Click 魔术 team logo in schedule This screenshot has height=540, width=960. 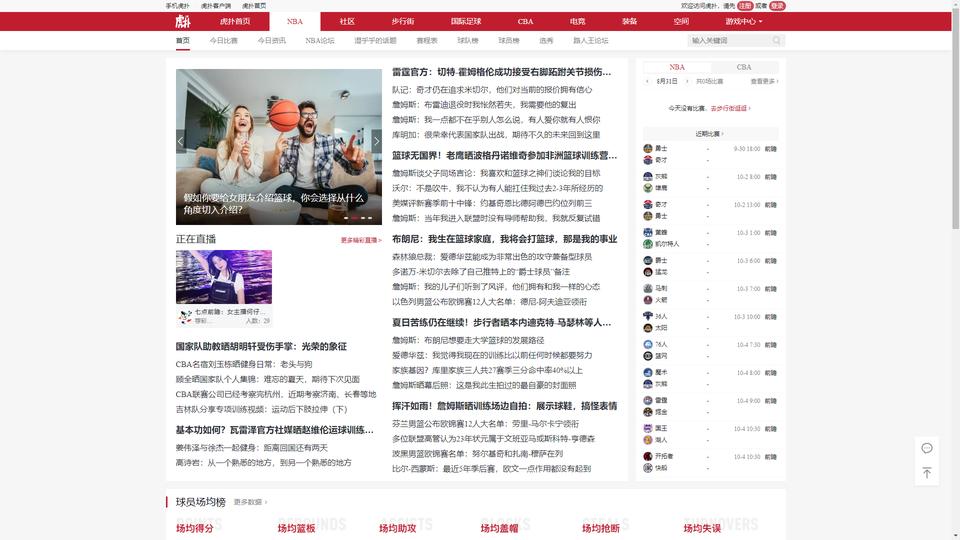pyautogui.click(x=648, y=372)
